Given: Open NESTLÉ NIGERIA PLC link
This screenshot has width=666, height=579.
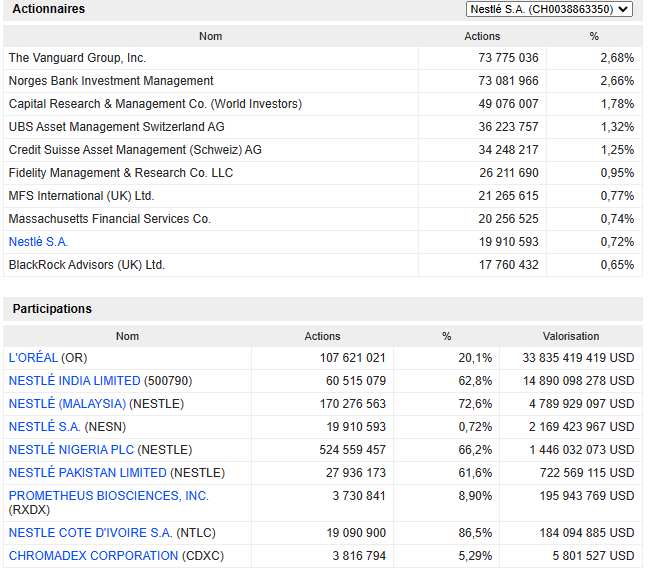Looking at the screenshot, I should (x=71, y=450).
